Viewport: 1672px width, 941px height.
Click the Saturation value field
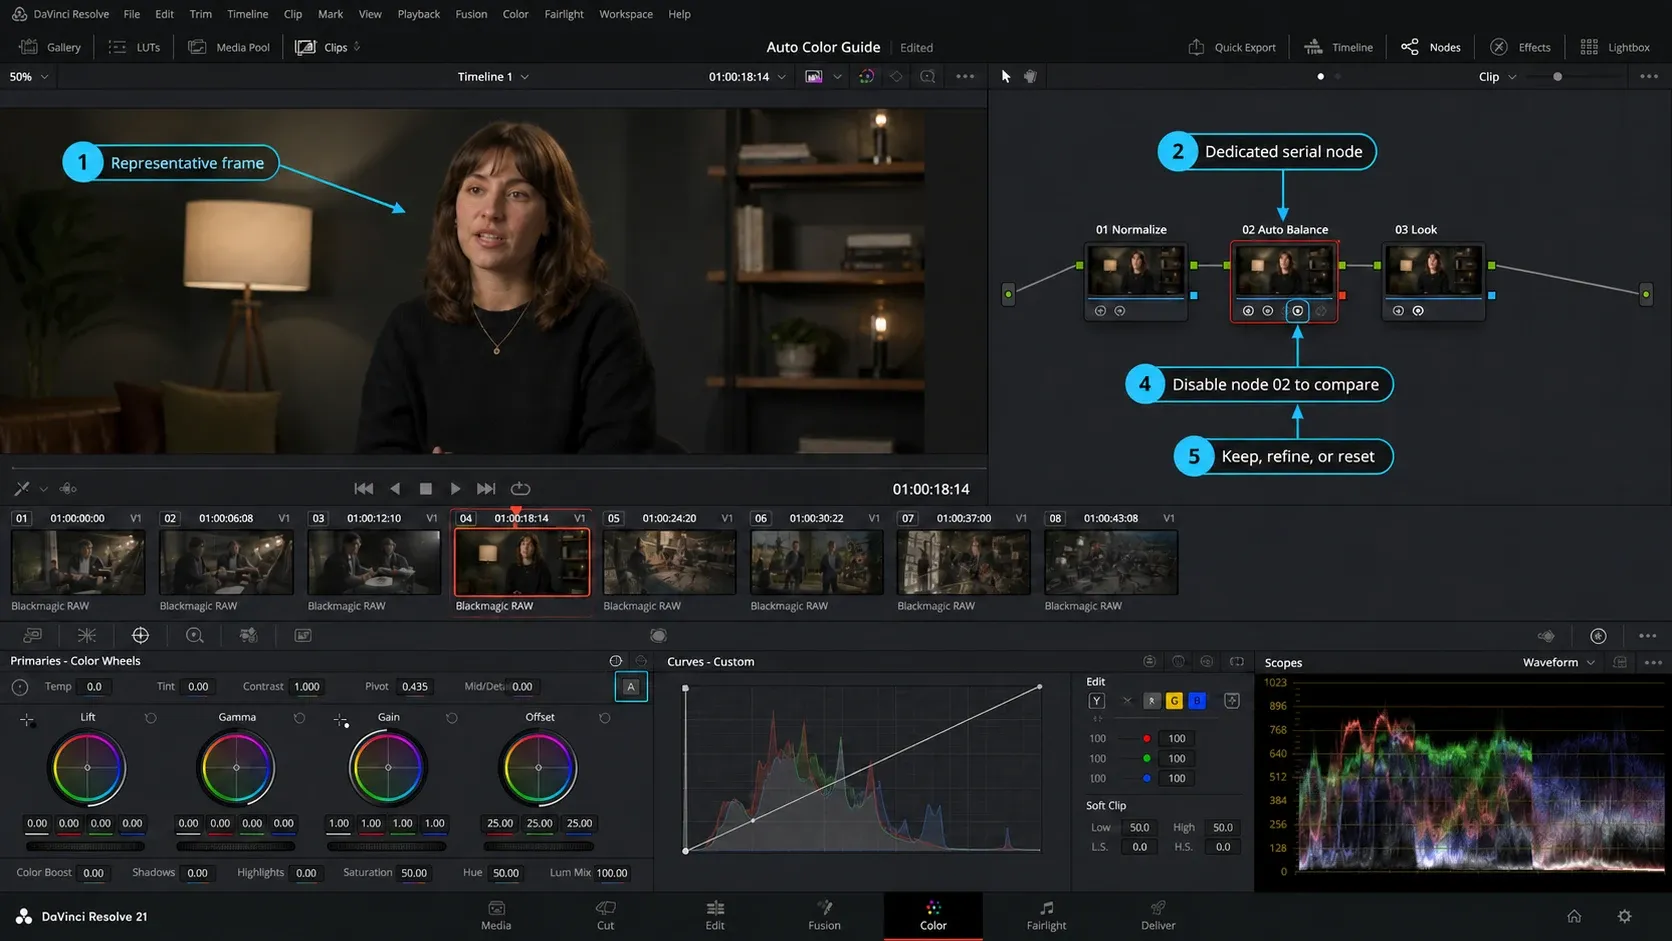point(414,872)
